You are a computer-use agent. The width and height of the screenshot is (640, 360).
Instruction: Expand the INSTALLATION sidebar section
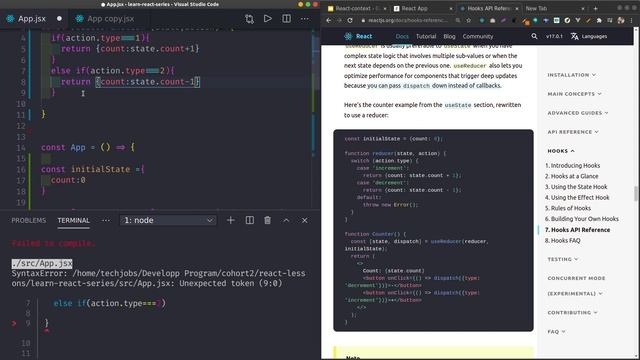pos(571,75)
